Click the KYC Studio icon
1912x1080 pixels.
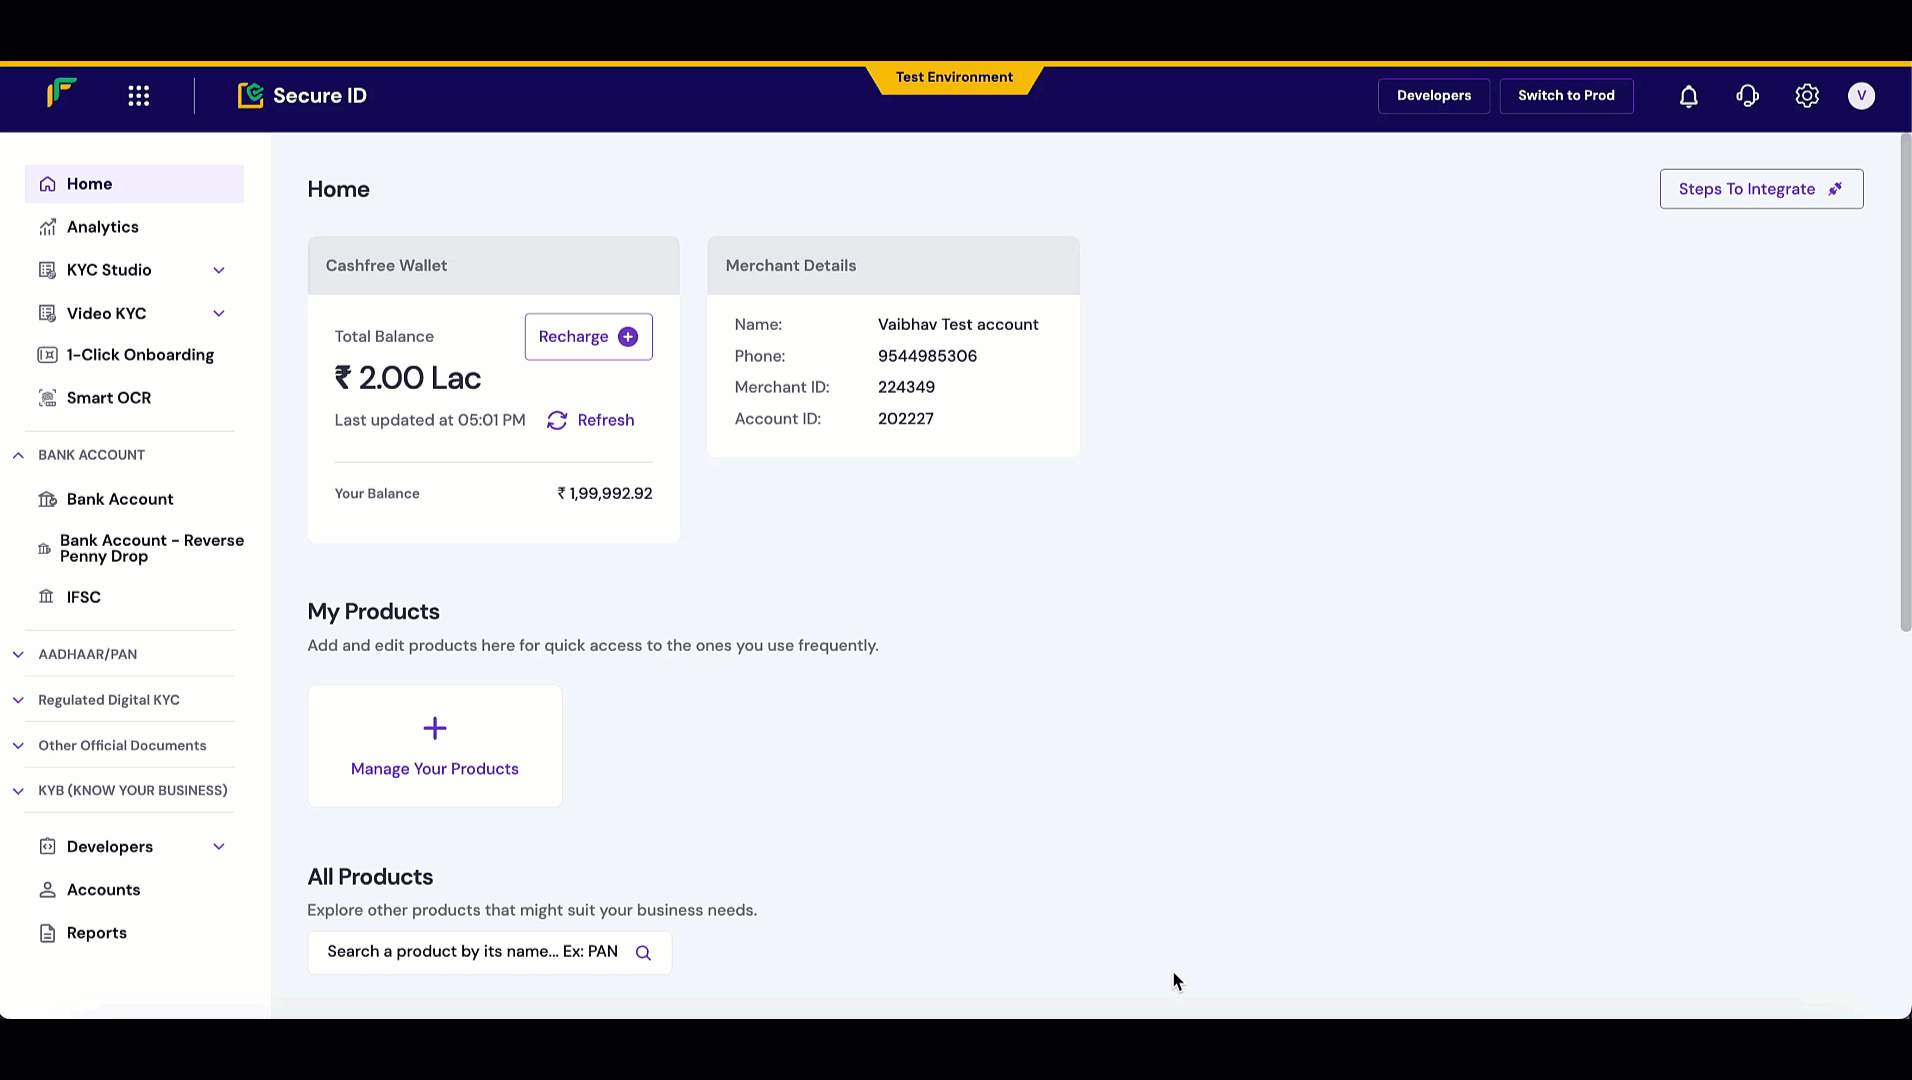click(x=47, y=270)
